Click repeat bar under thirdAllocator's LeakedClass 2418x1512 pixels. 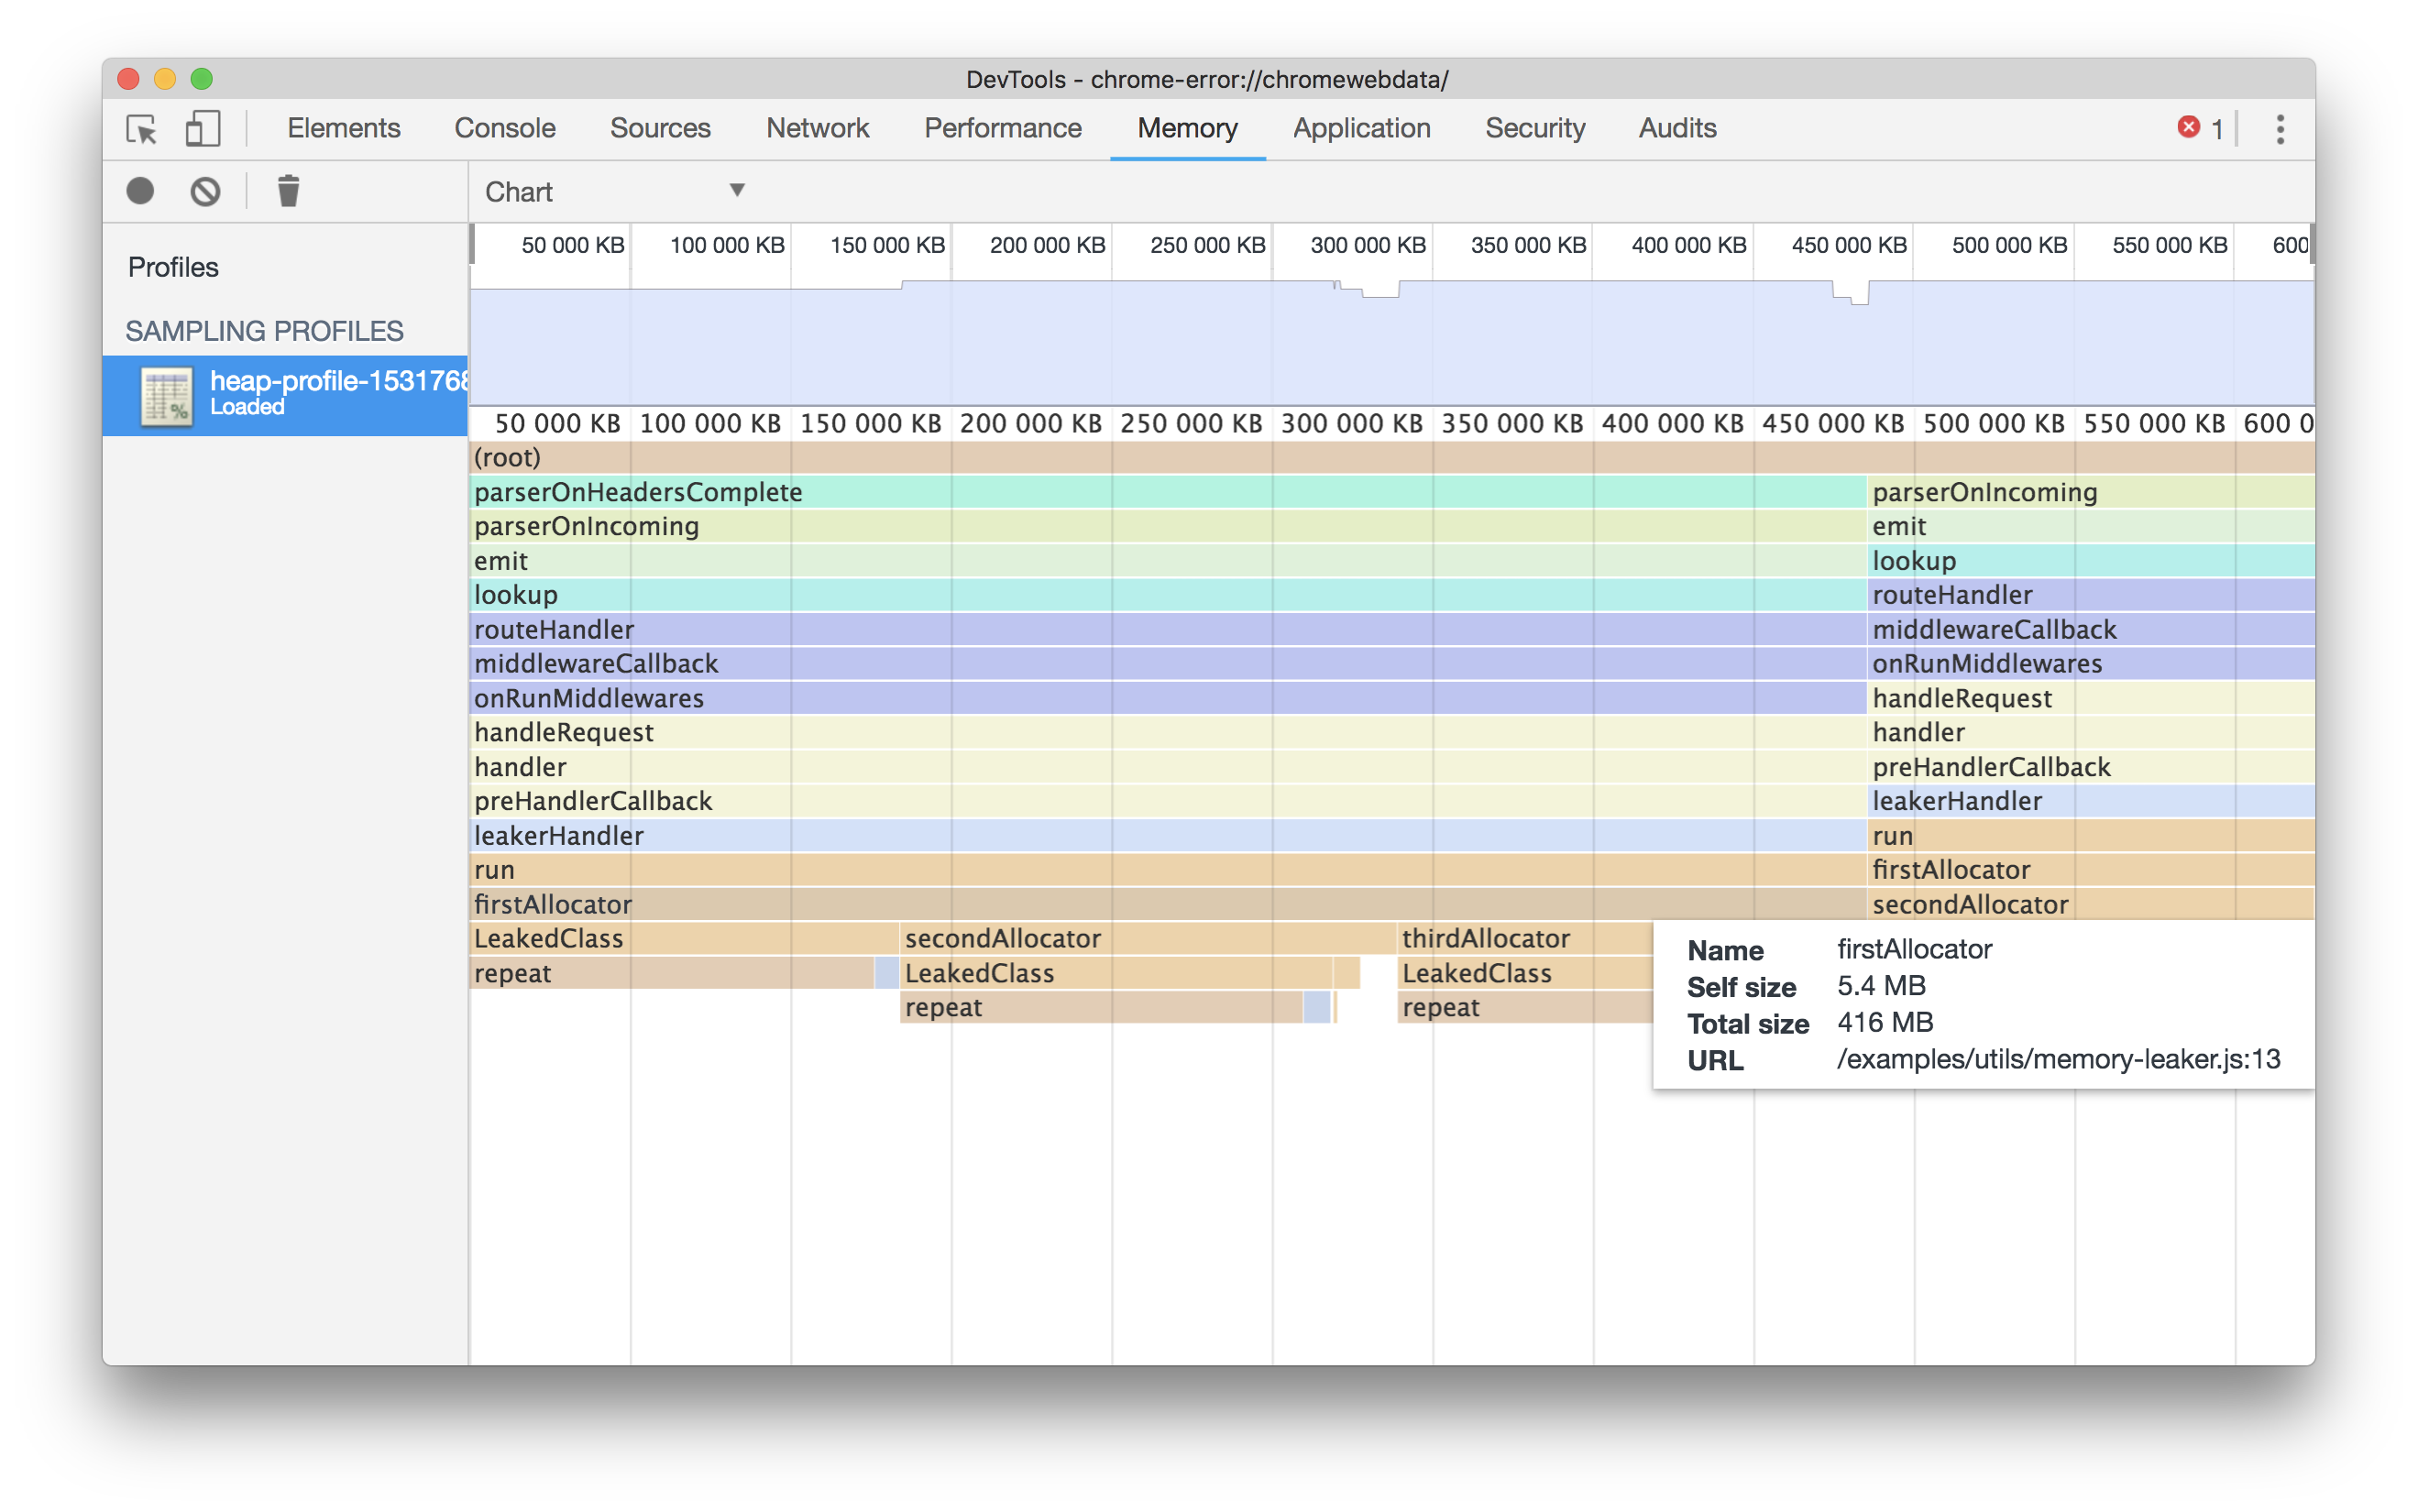(x=1525, y=1007)
